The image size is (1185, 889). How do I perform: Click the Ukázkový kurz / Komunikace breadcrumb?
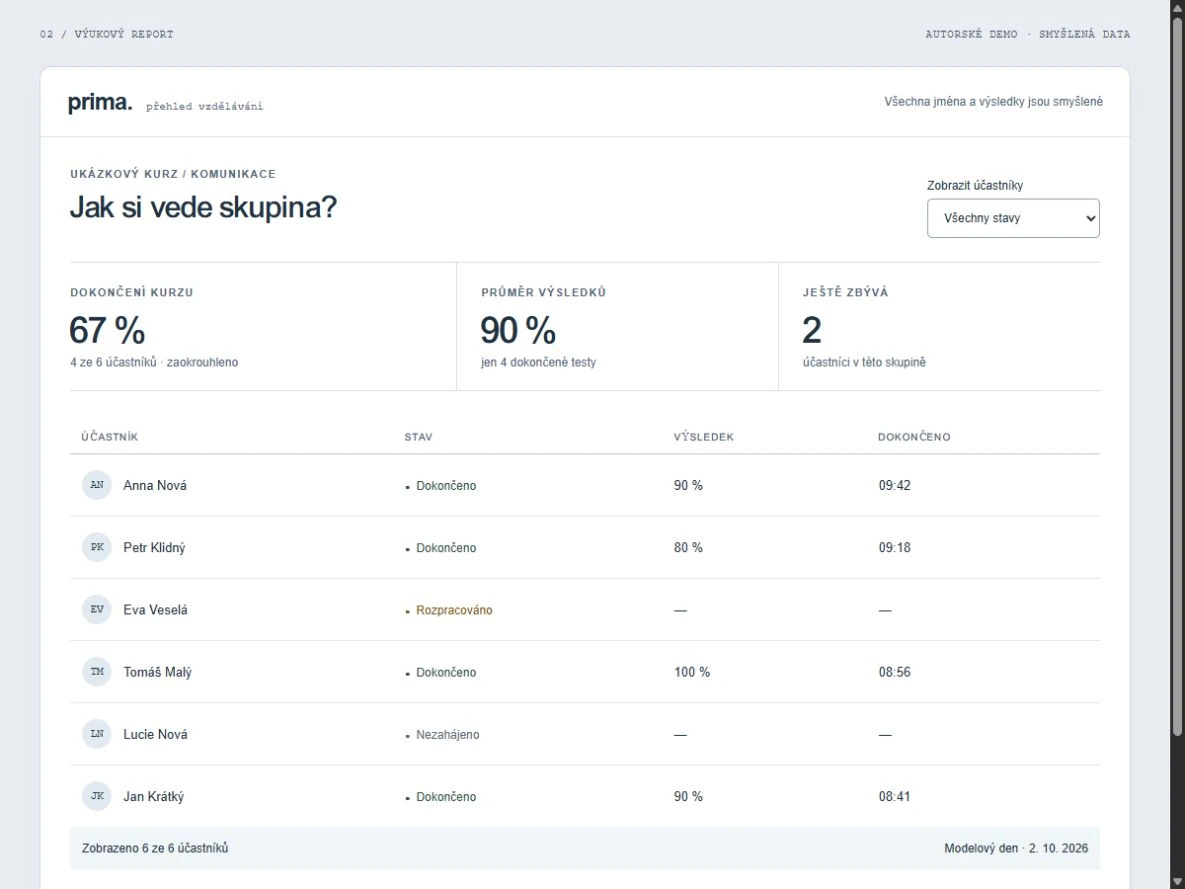click(173, 174)
